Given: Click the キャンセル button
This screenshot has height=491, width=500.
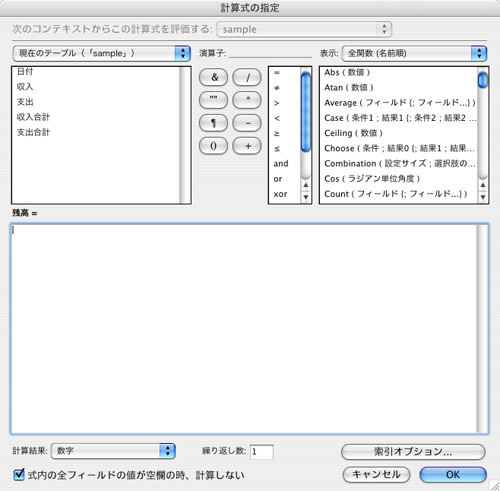Looking at the screenshot, I should [376, 474].
